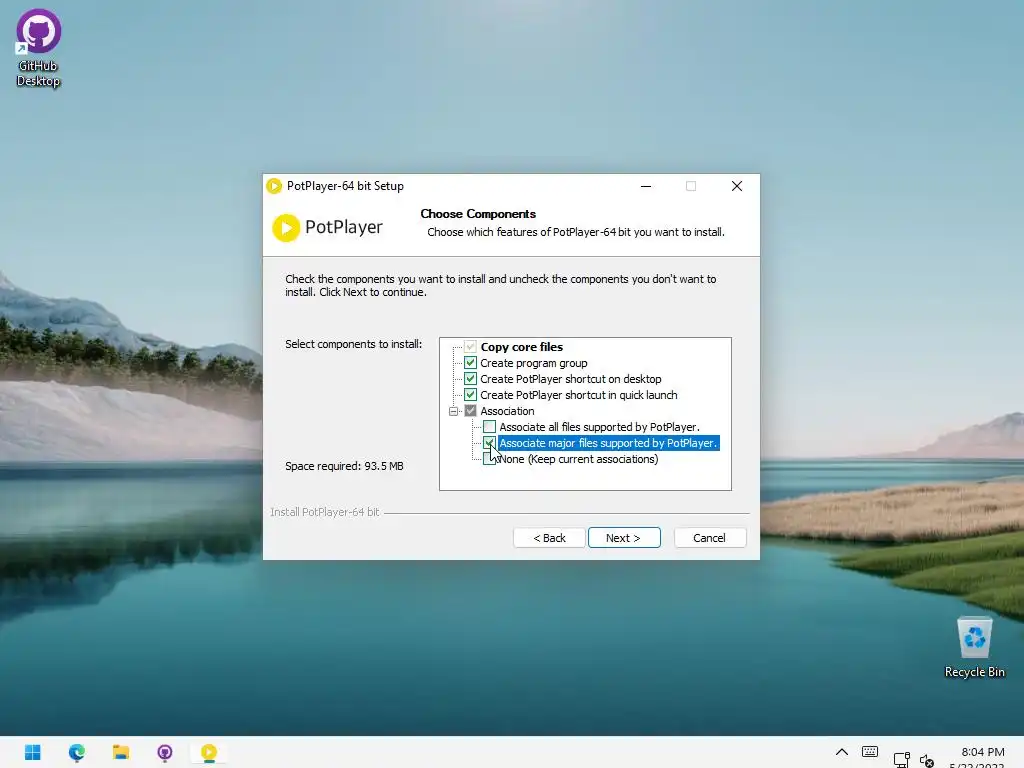Collapse the Association tree node
The height and width of the screenshot is (768, 1024).
pyautogui.click(x=453, y=411)
